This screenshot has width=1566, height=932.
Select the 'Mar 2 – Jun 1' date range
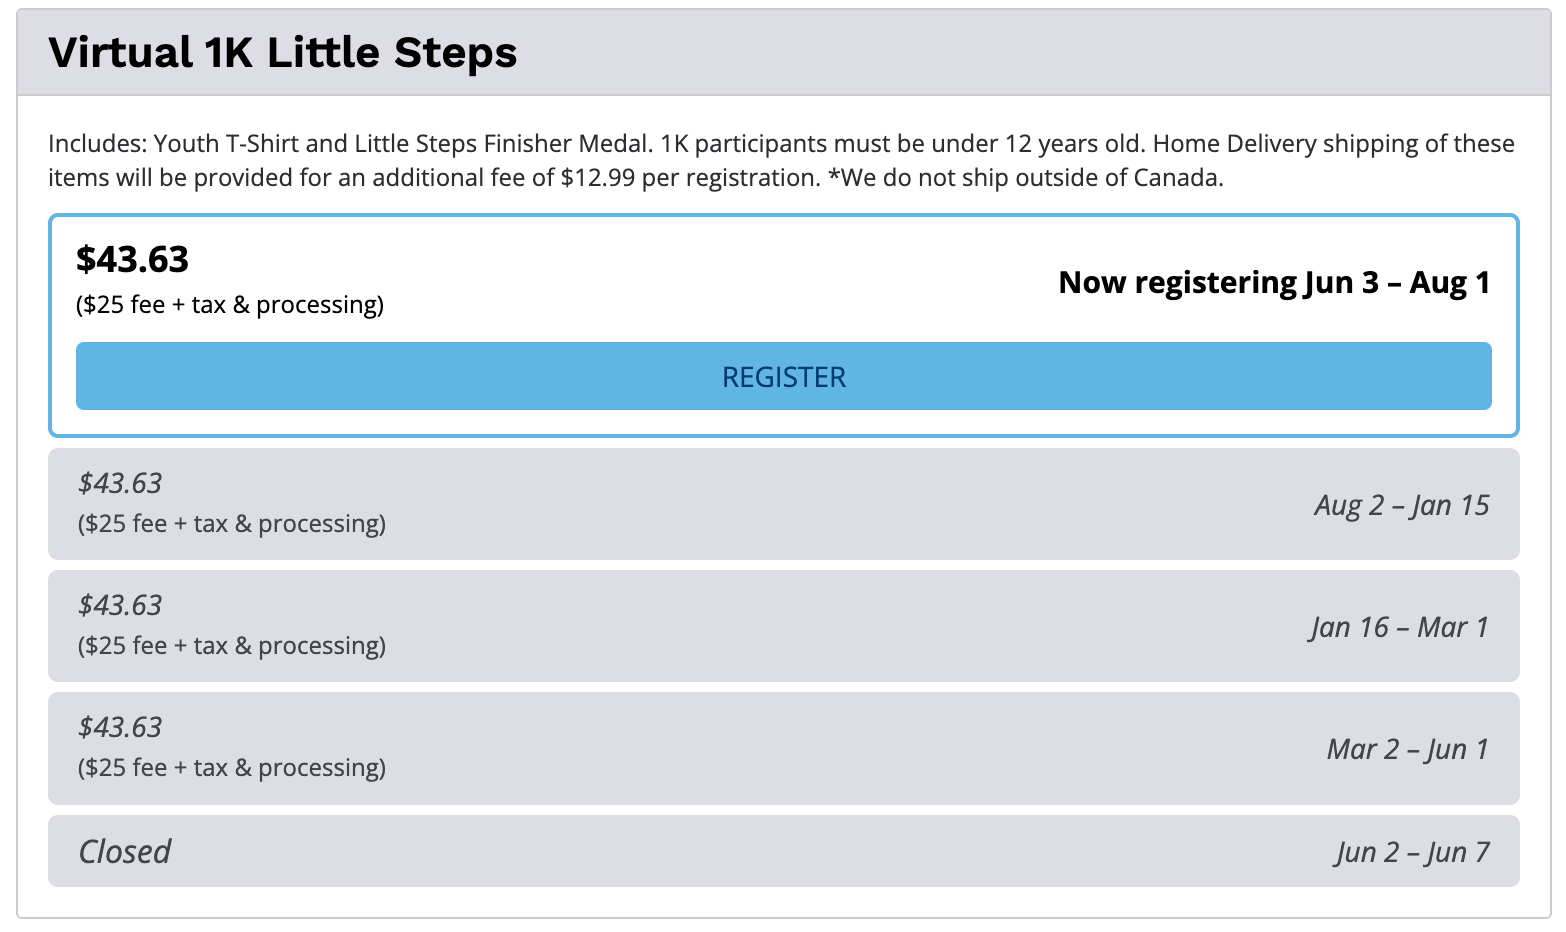pyautogui.click(x=1407, y=750)
